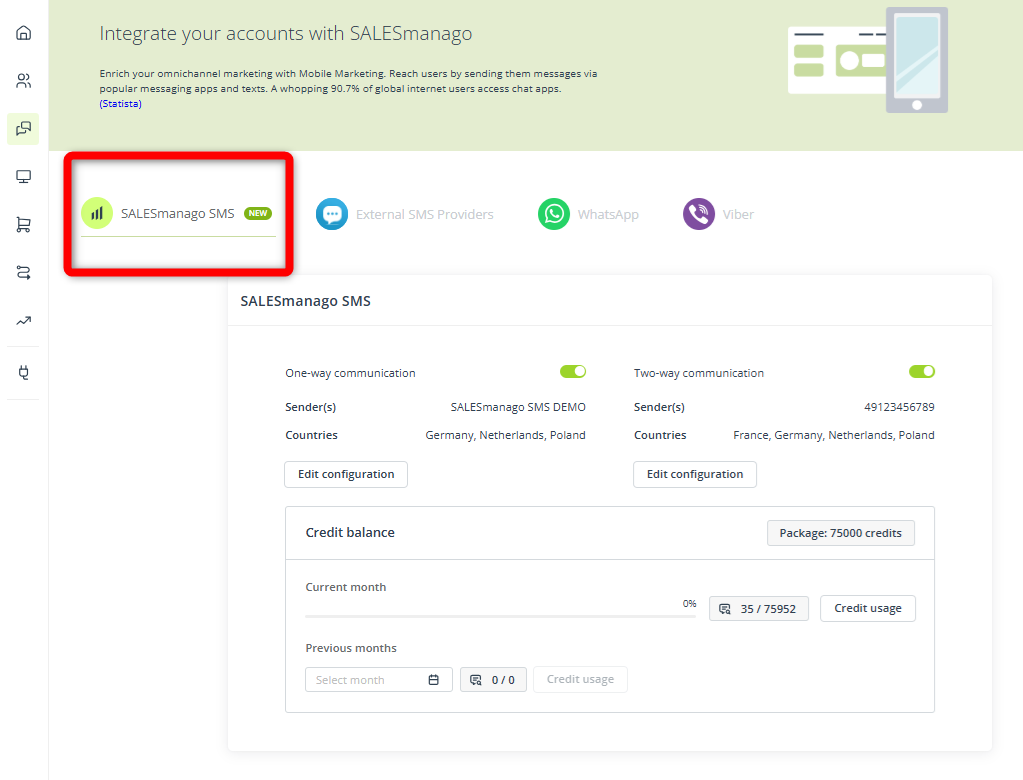
Task: Click the green WhatsApp logo icon
Action: pyautogui.click(x=554, y=214)
